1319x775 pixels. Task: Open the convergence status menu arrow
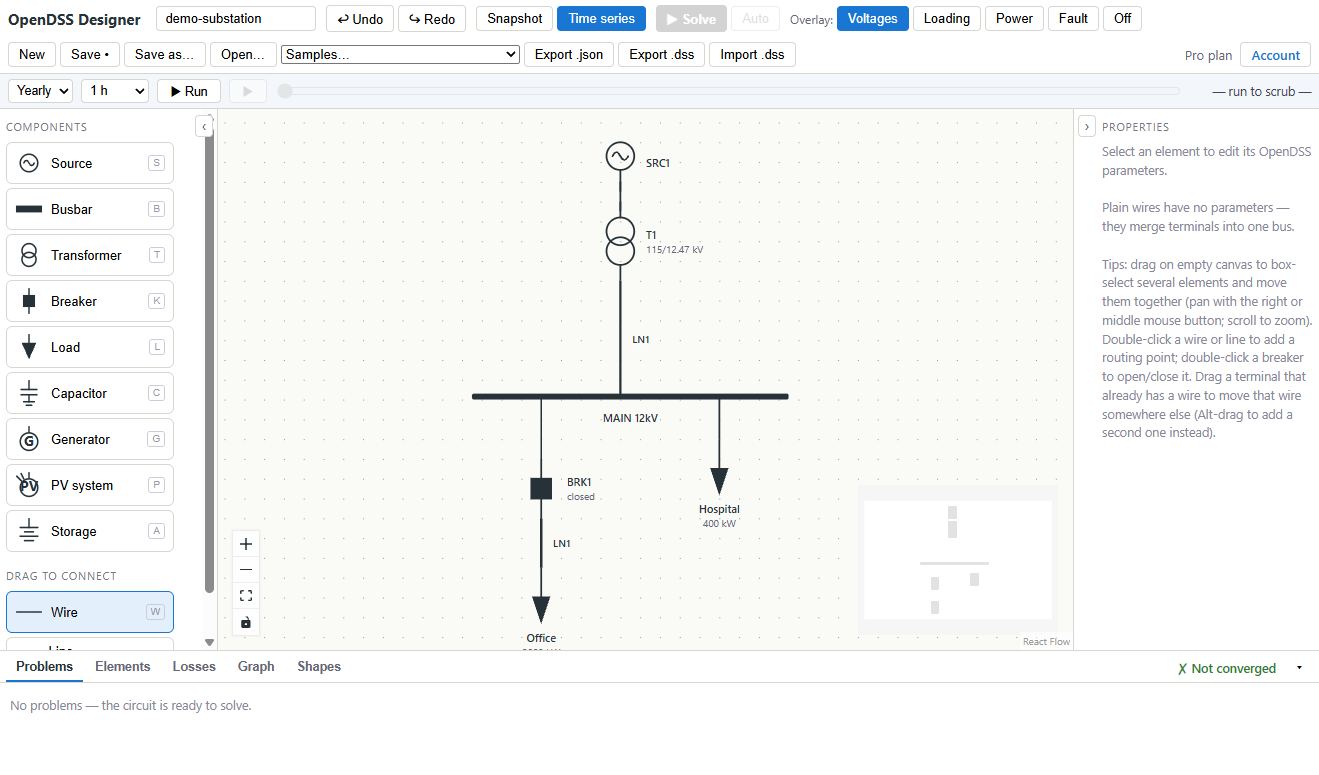1299,668
